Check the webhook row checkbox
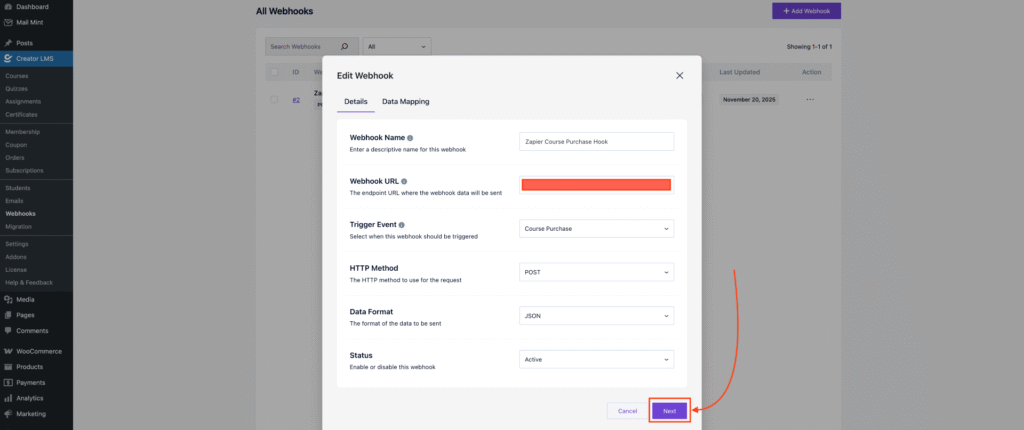Image resolution: width=1024 pixels, height=430 pixels. pos(274,99)
